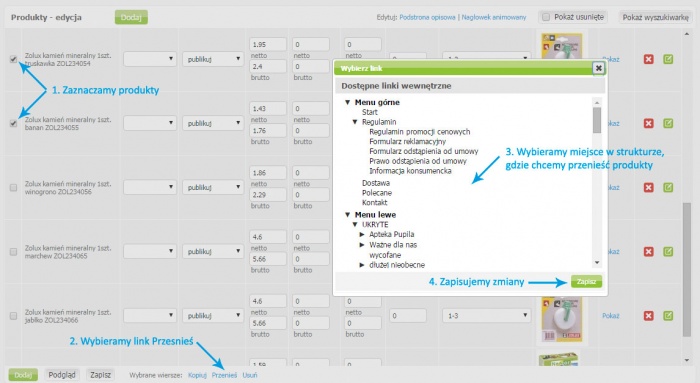Expand the Apteka Pupila tree branch

pos(362,234)
